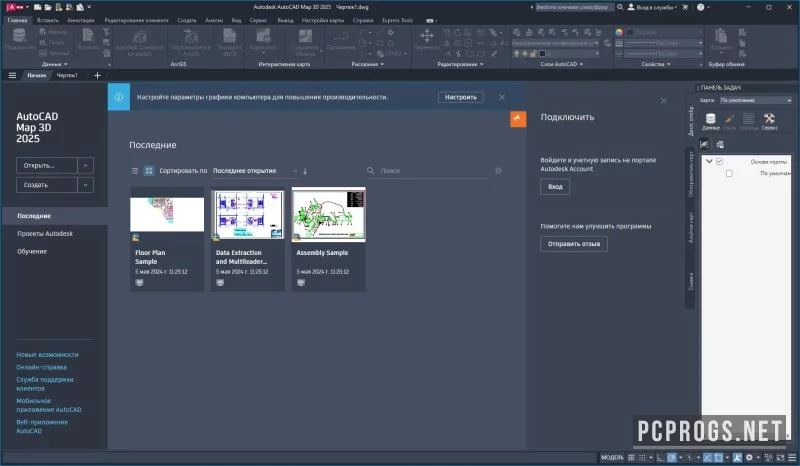
Task: Expand the Данные ribbon panel
Action: pyautogui.click(x=55, y=64)
